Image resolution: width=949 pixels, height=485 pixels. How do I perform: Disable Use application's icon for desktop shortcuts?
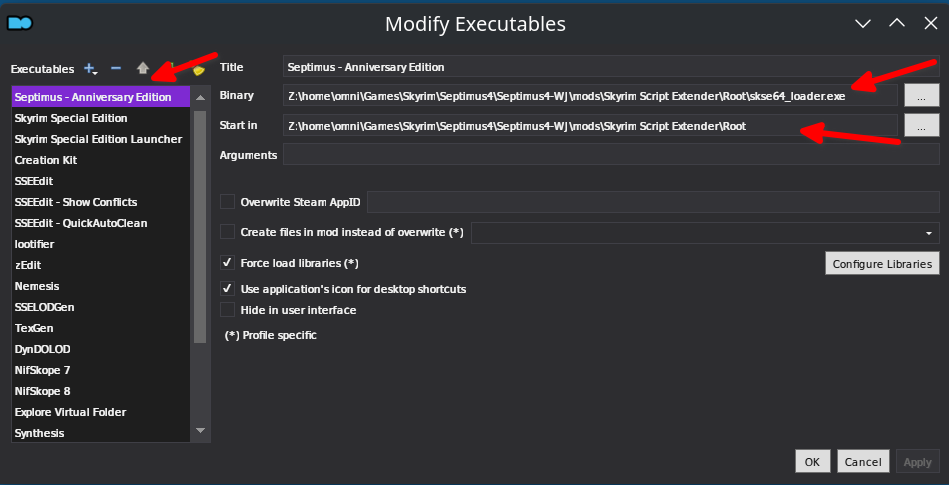[x=227, y=289]
